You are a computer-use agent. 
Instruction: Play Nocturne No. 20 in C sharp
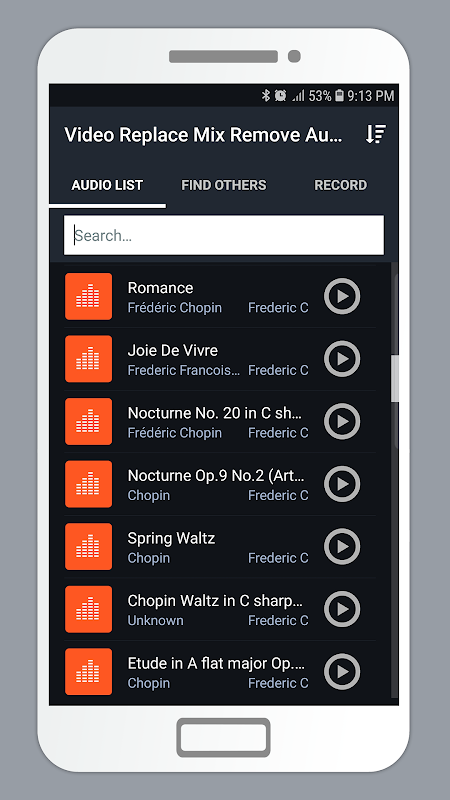tap(342, 421)
